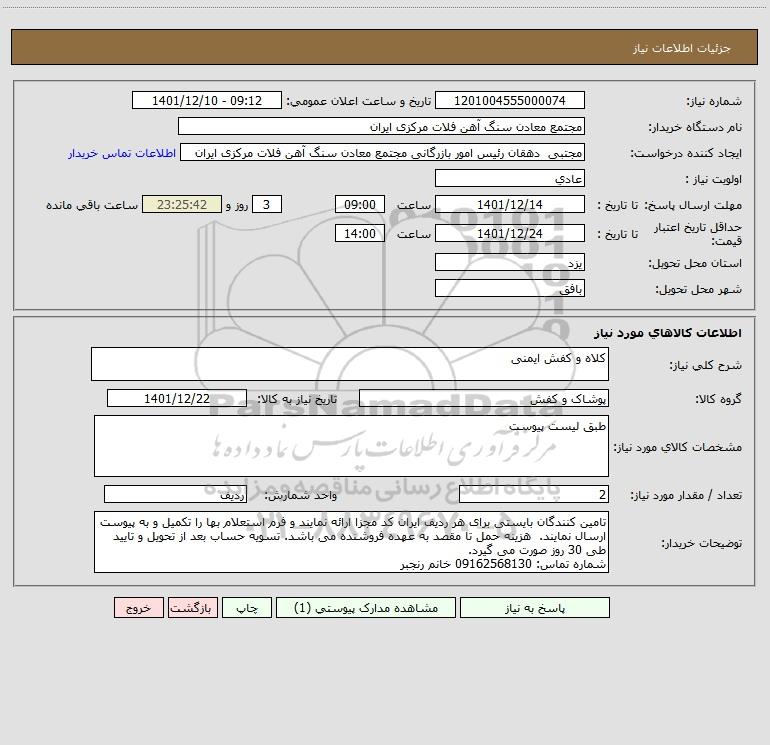Screen dimensions: 770x745
Task: Click the واحد شمارش label
Action: tap(301, 496)
